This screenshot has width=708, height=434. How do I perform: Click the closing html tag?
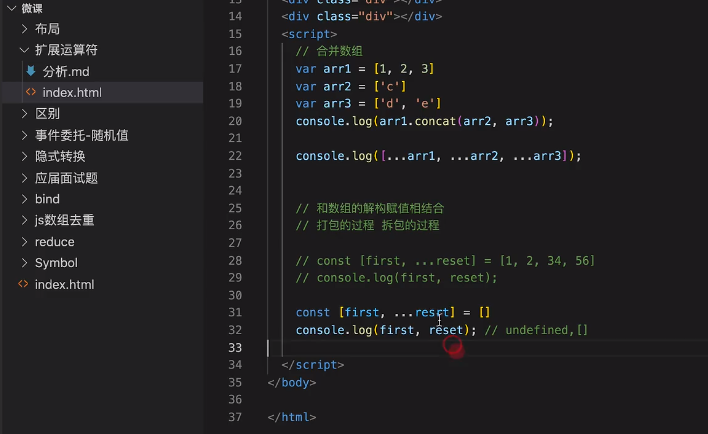[x=292, y=417]
